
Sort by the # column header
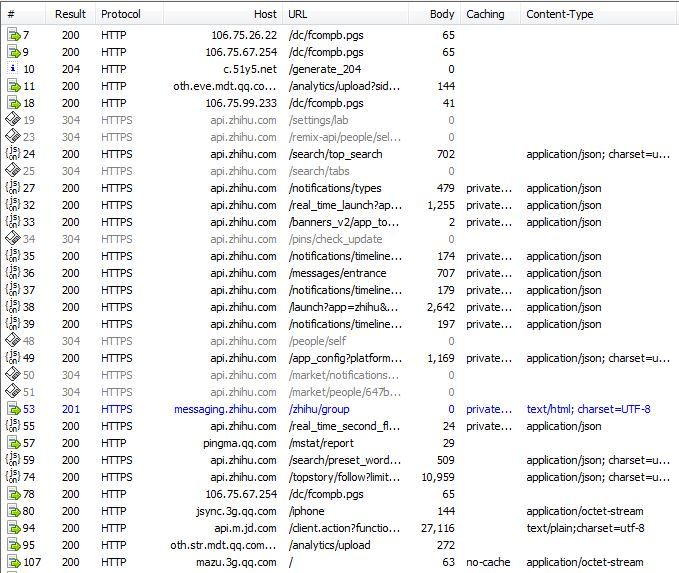tap(23, 14)
